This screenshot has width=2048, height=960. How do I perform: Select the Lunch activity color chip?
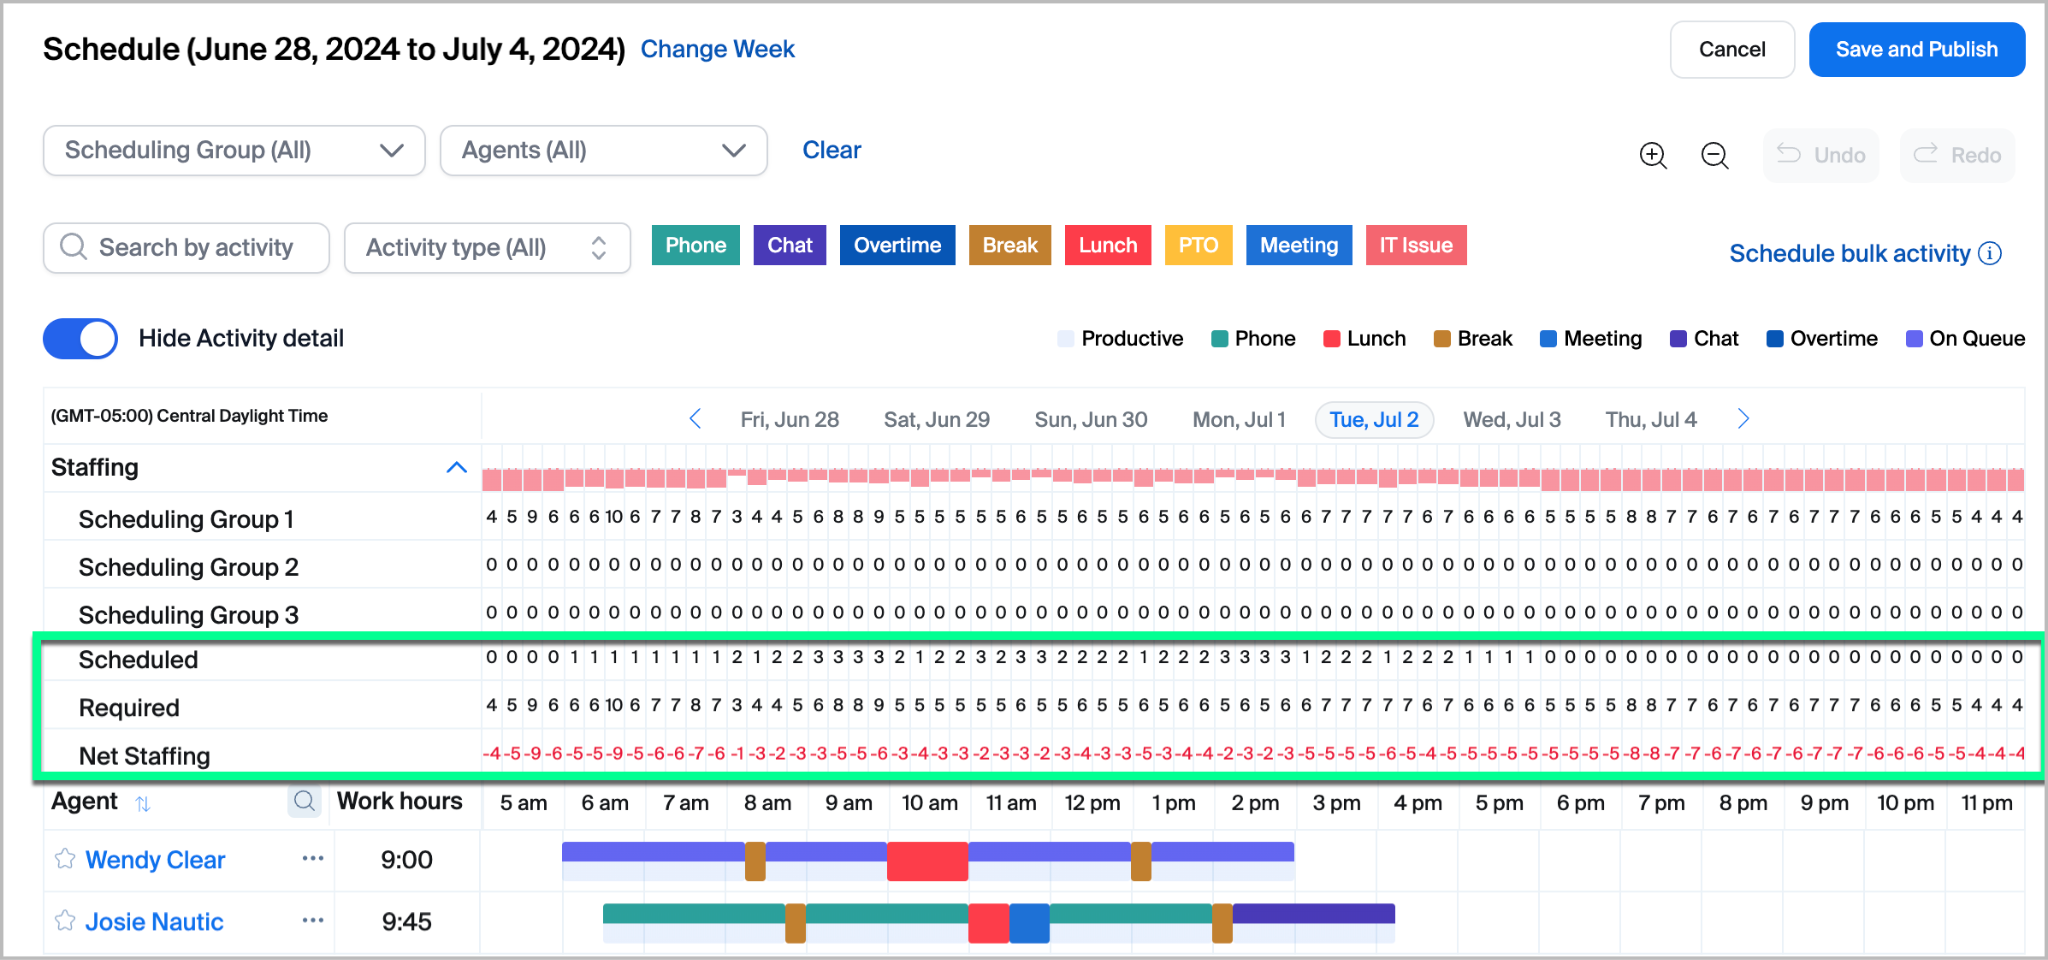[x=1107, y=246]
